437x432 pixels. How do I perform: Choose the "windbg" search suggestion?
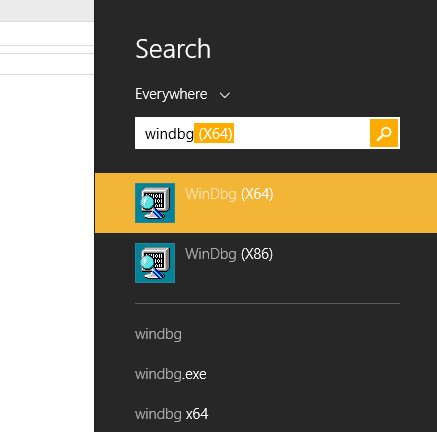coord(158,334)
